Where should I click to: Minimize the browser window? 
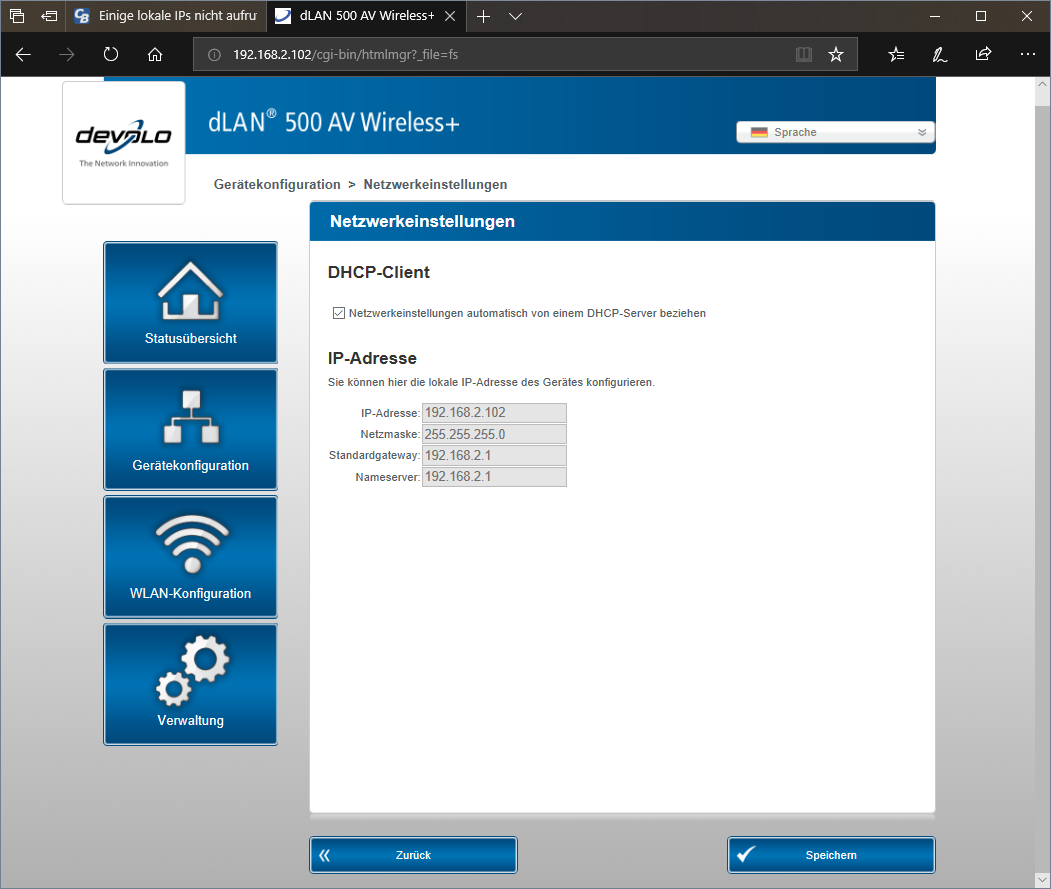click(935, 16)
